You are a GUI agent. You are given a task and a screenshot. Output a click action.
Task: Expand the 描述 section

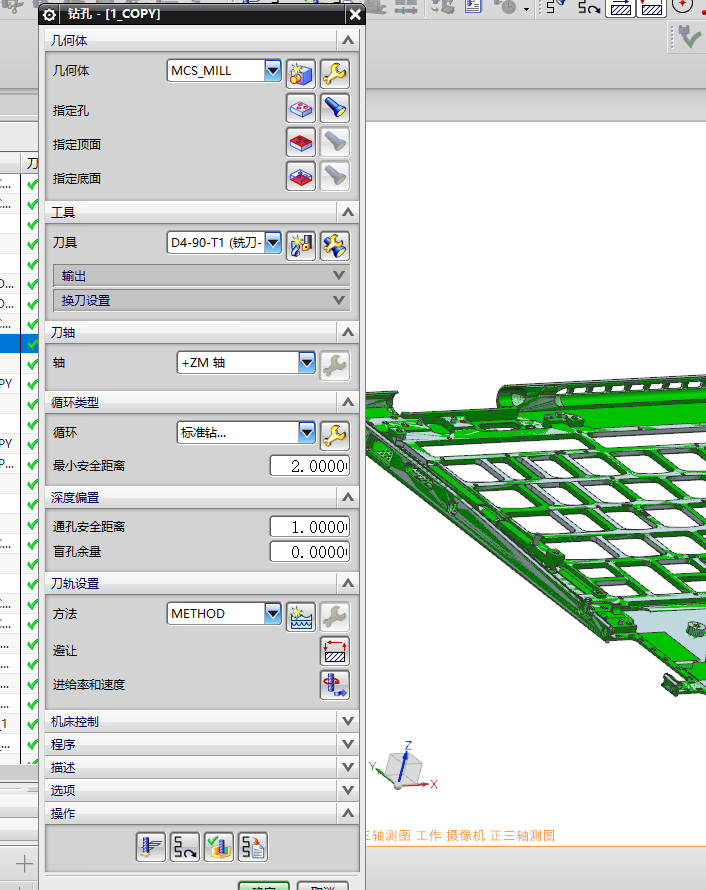point(348,767)
